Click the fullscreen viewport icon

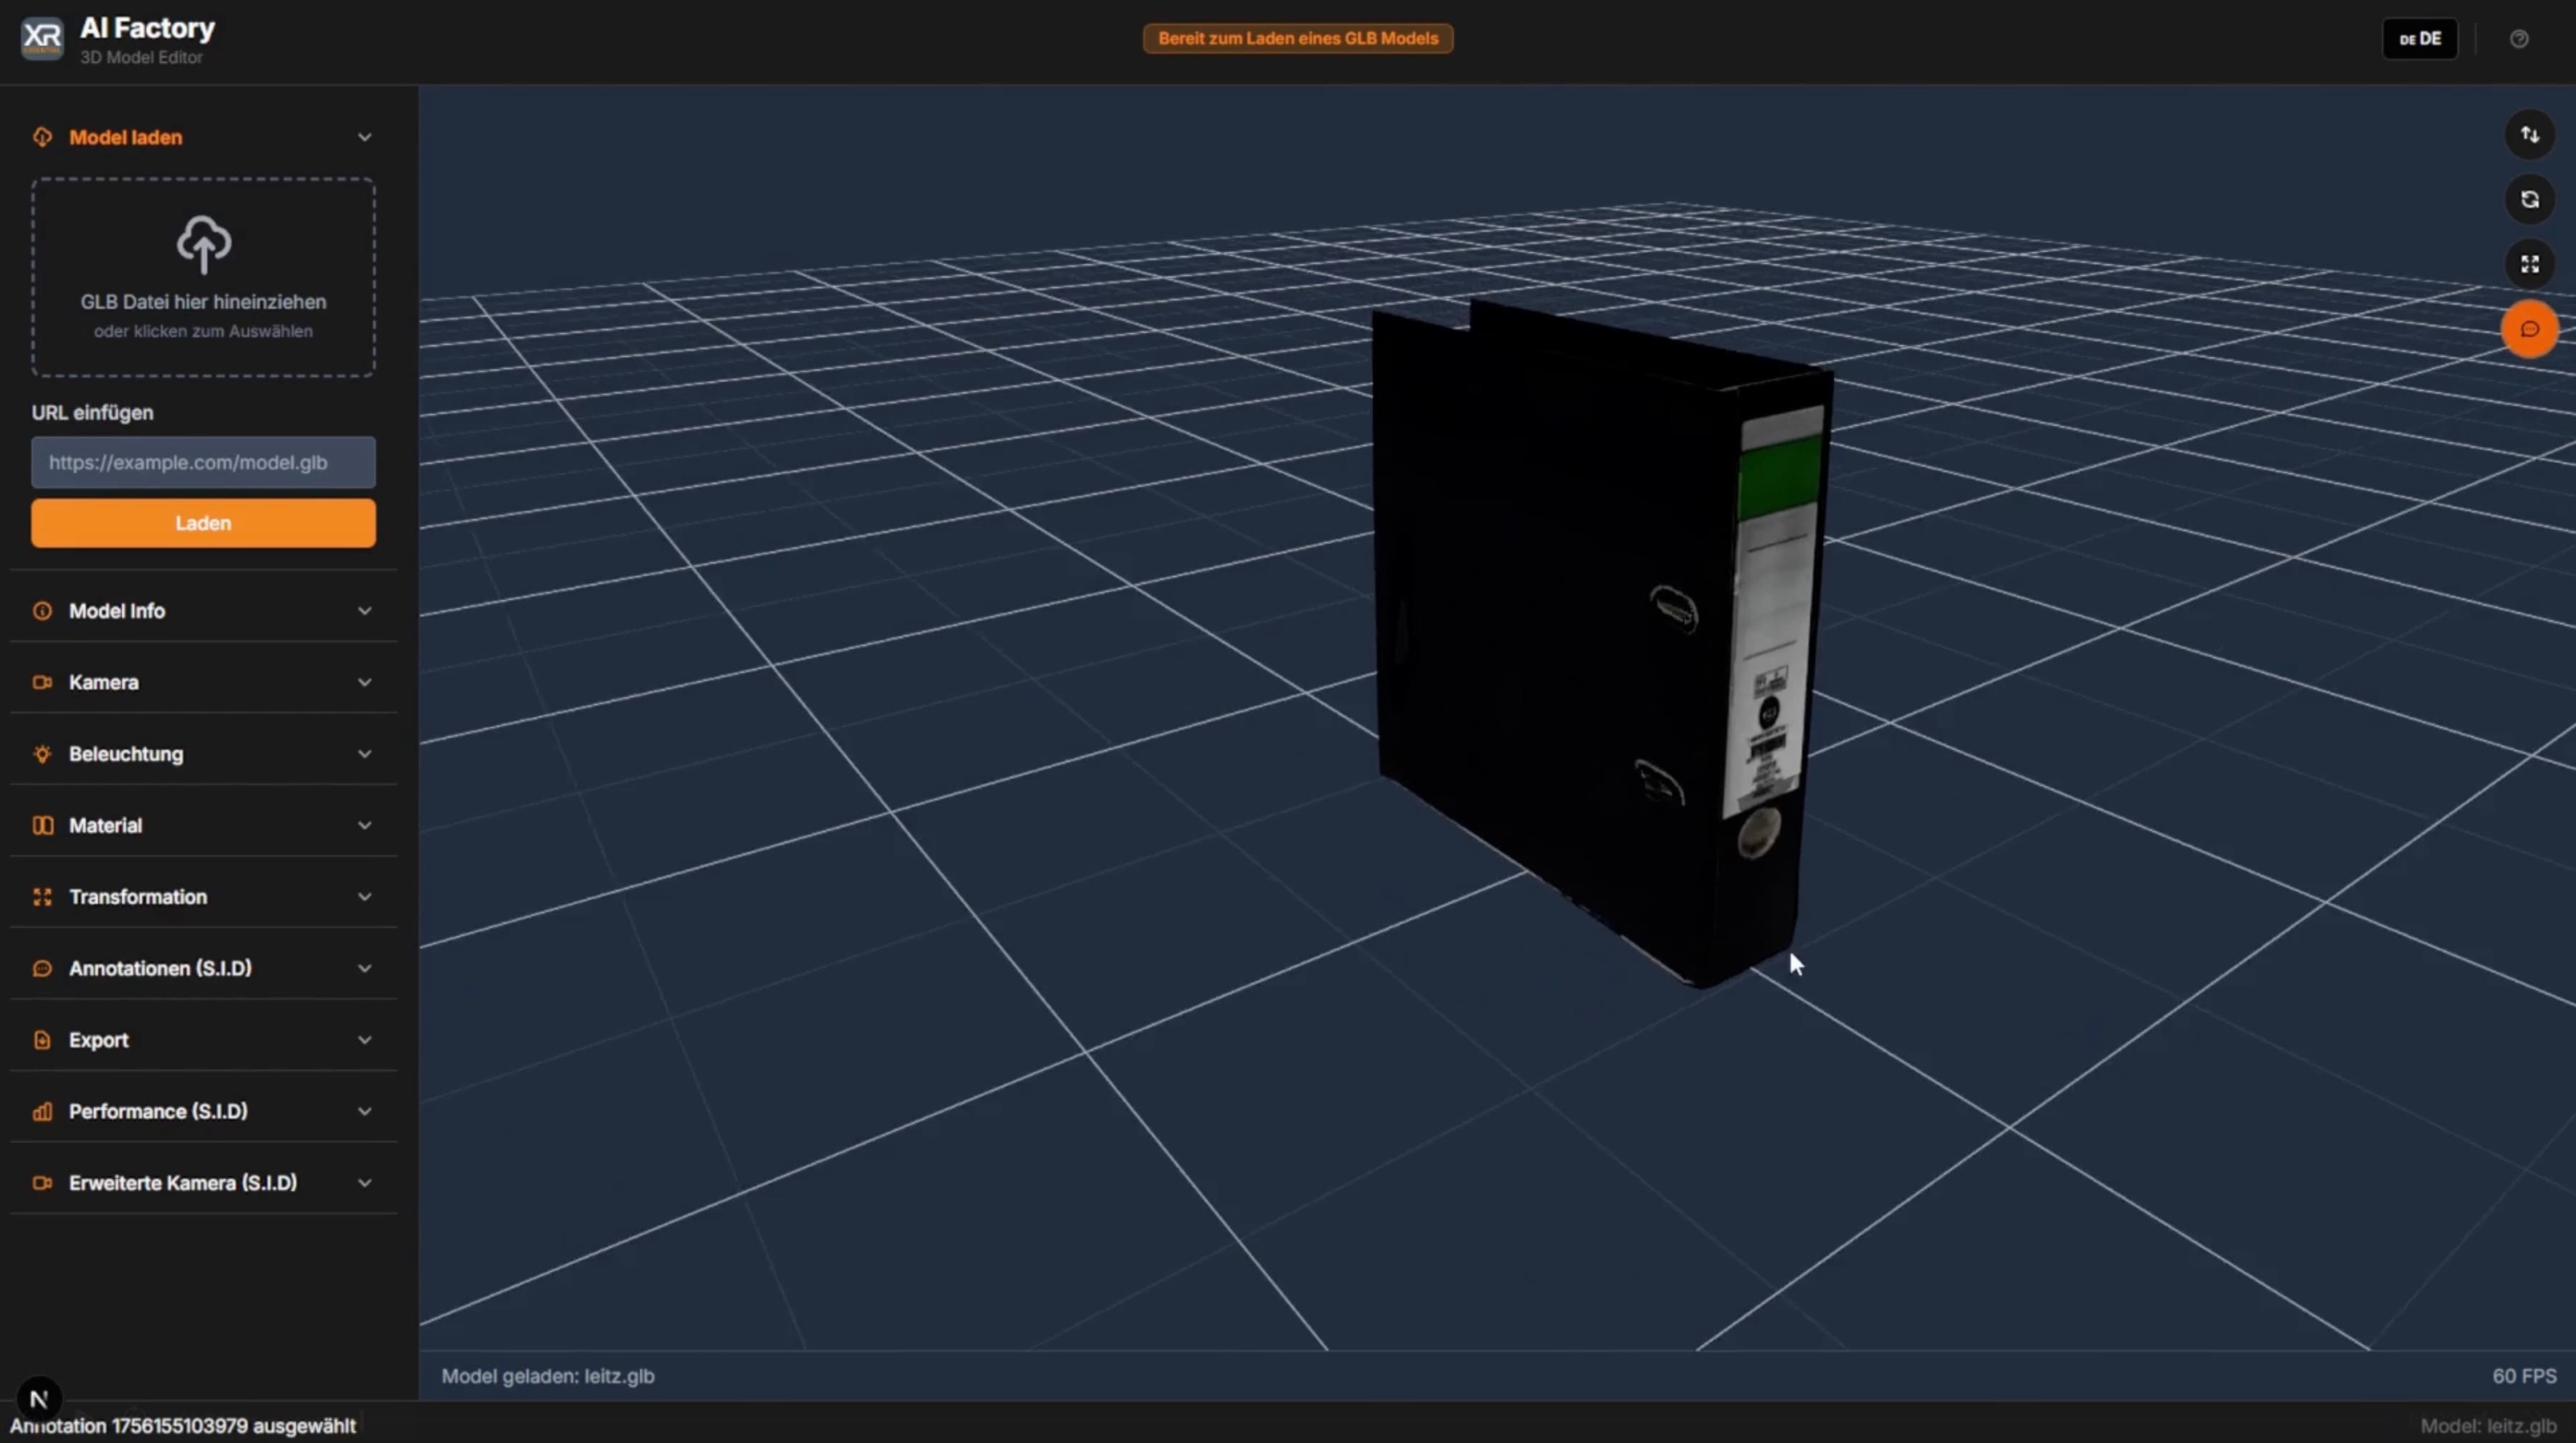pyautogui.click(x=2530, y=264)
